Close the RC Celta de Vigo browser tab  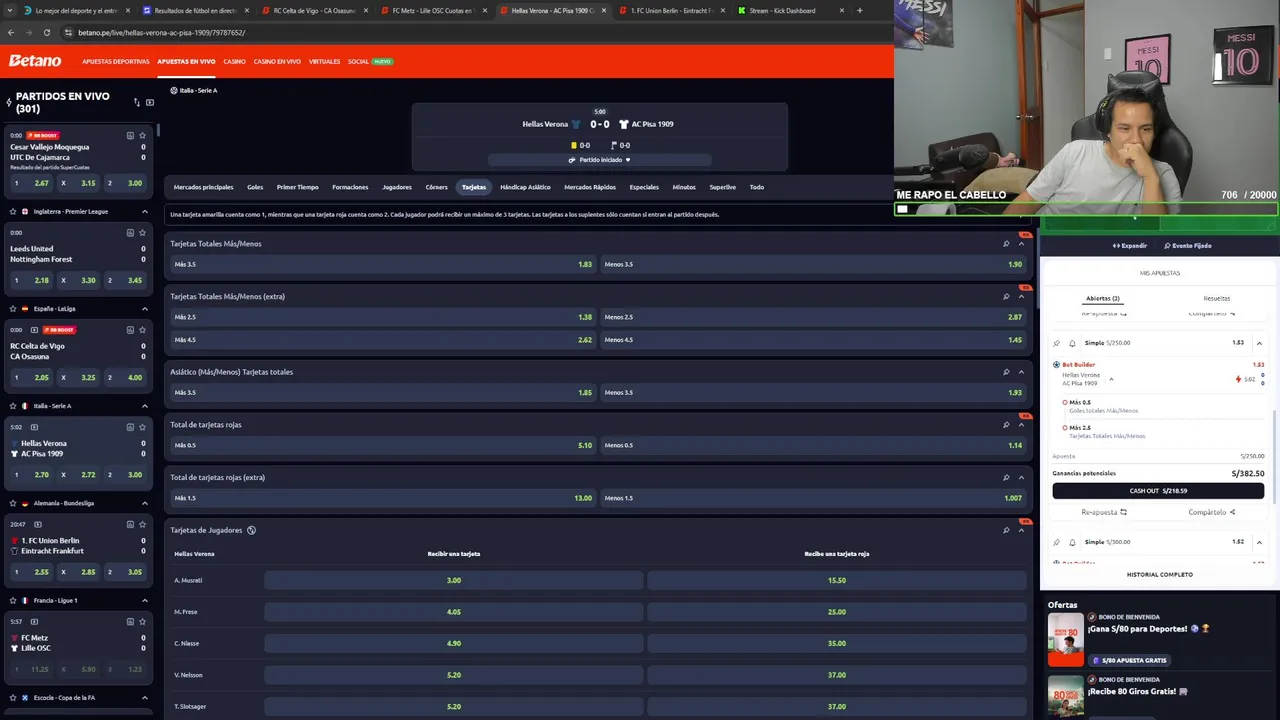(x=366, y=10)
